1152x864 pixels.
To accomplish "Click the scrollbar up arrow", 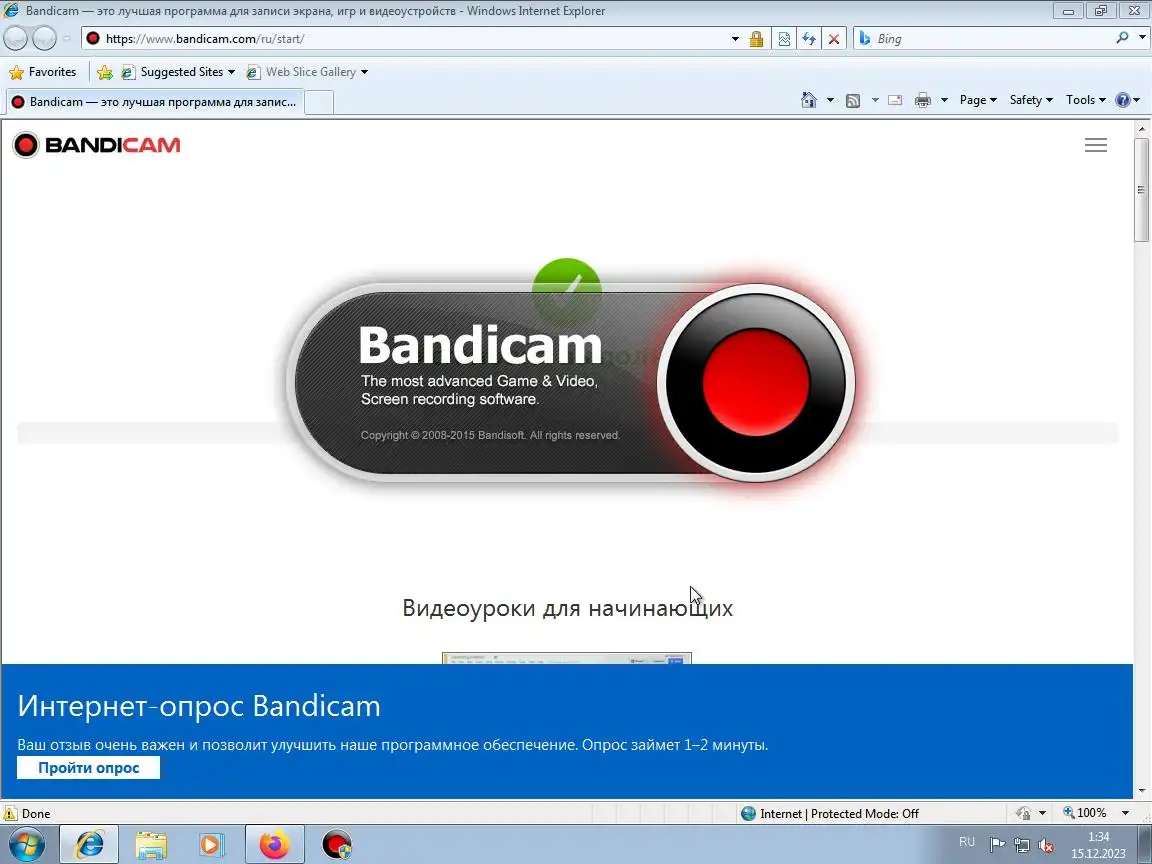I will [x=1142, y=129].
